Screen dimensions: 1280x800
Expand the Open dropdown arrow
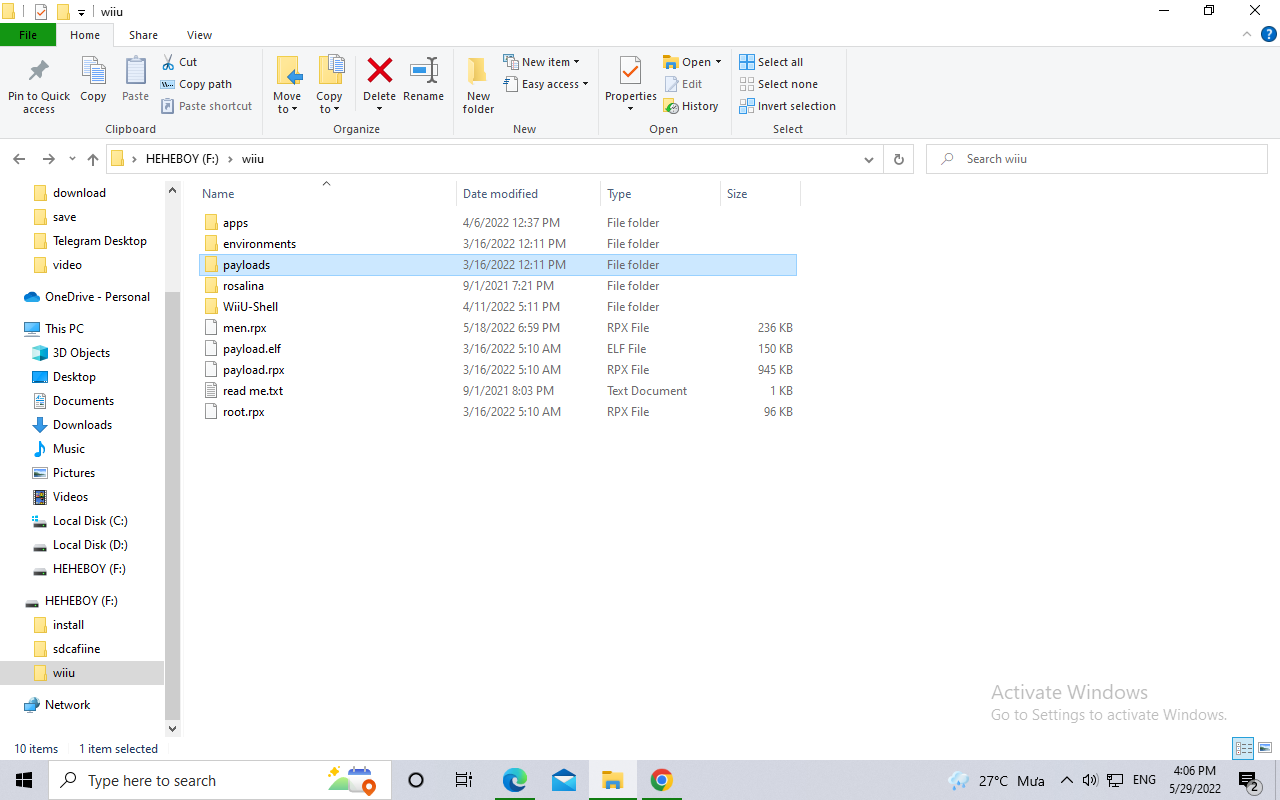click(x=718, y=62)
